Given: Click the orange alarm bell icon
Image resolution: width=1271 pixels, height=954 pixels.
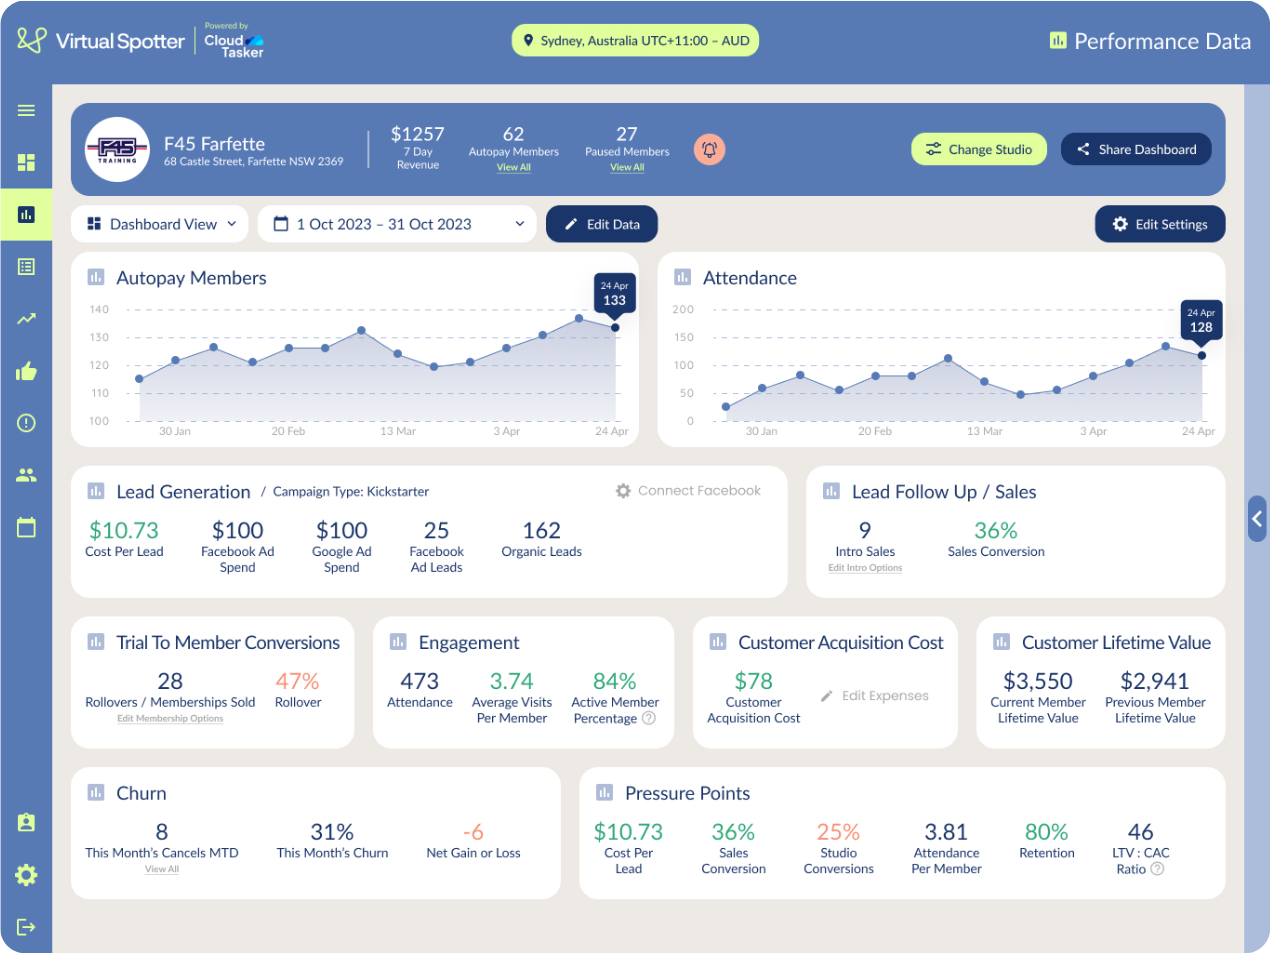Looking at the screenshot, I should pyautogui.click(x=709, y=150).
